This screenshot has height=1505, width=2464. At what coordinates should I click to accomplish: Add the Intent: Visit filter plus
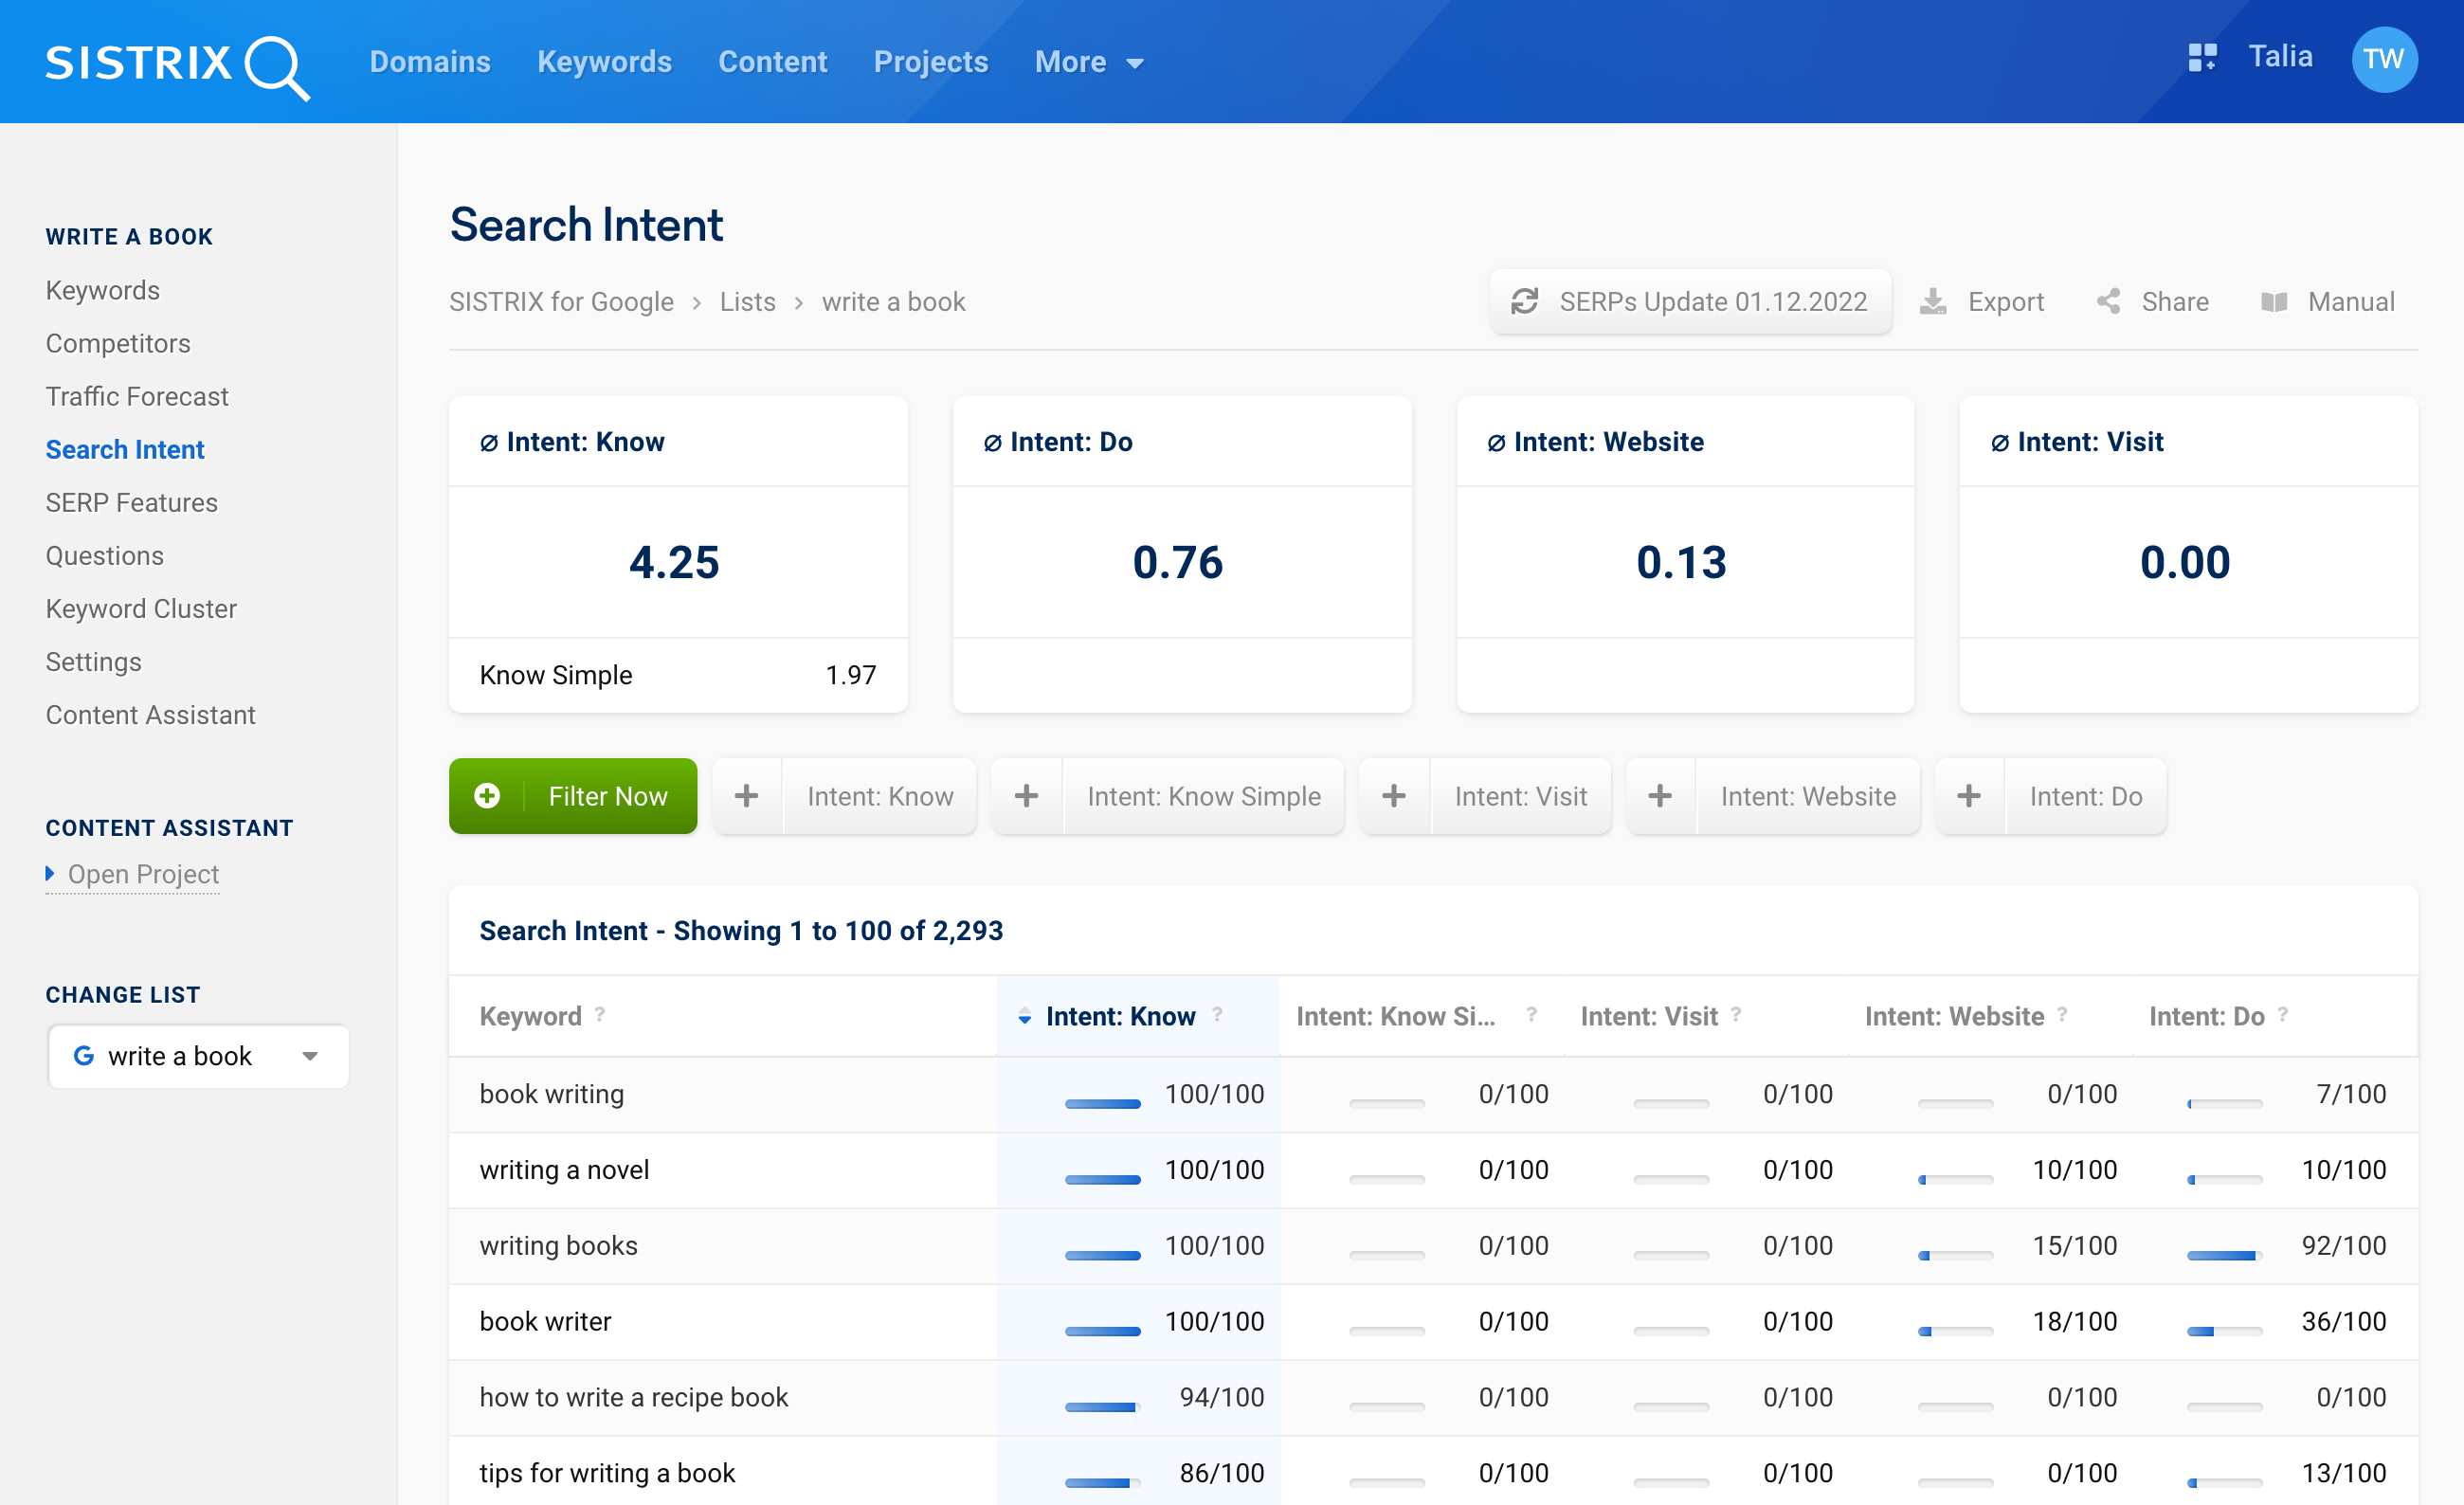tap(1394, 796)
